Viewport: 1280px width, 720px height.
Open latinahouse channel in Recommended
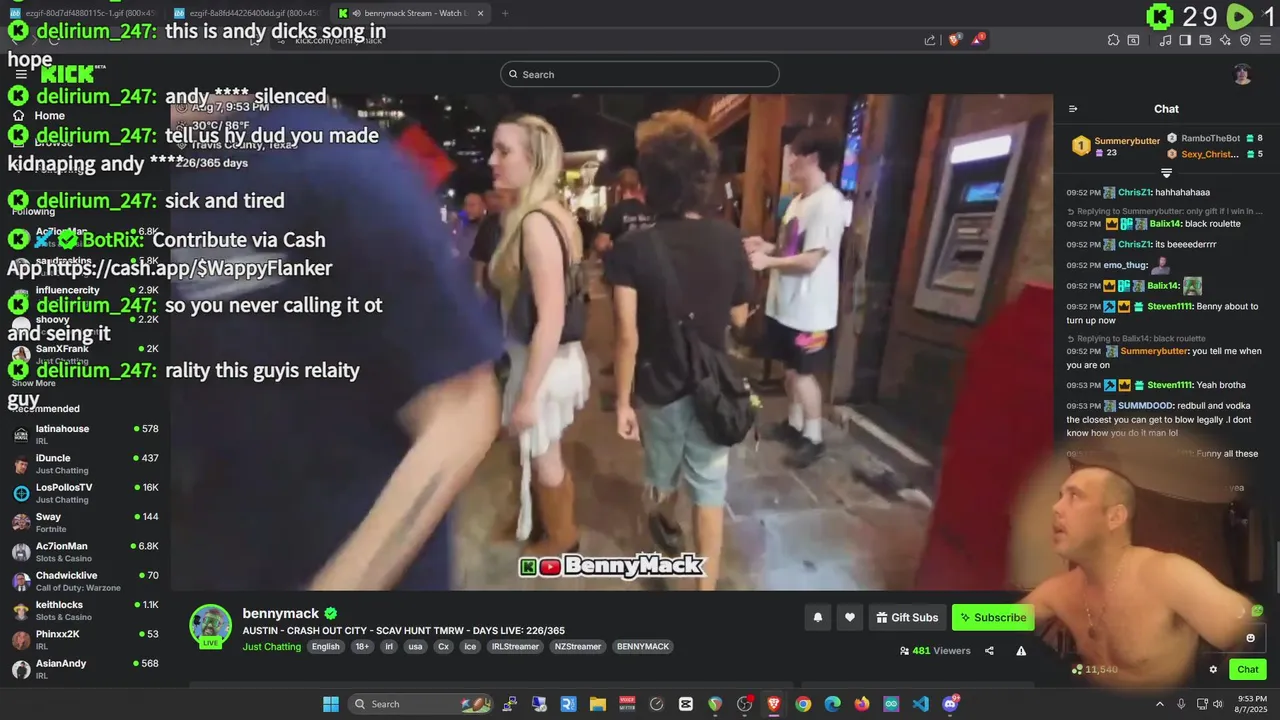click(84, 434)
